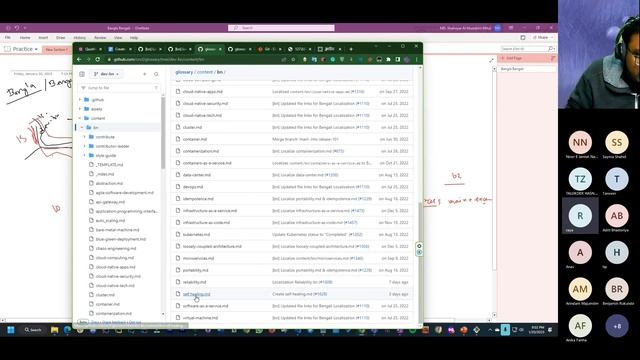Image resolution: width=640 pixels, height=360 pixels.
Task: Click bookmark star icon in address bar
Action: click(293, 60)
